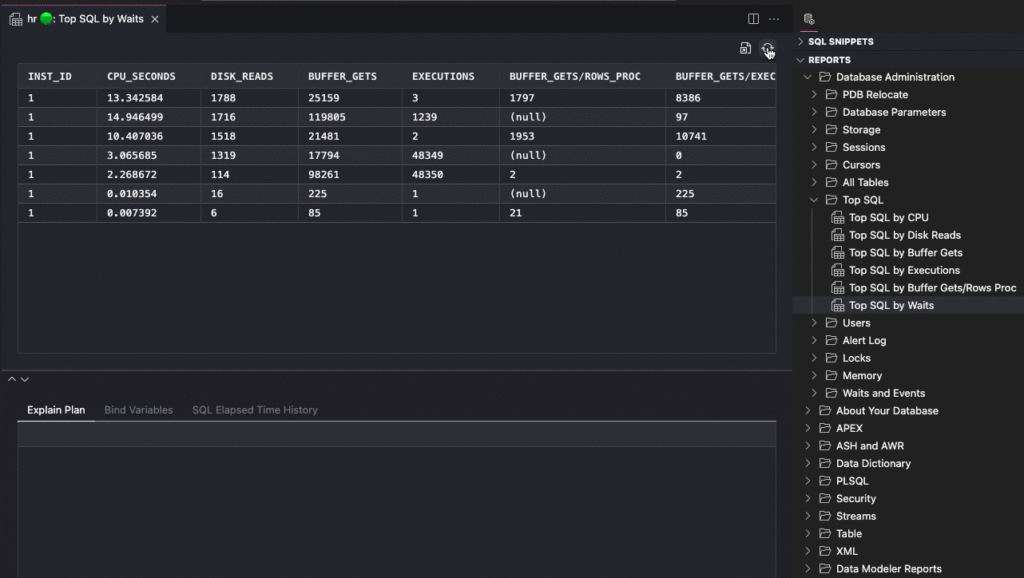The height and width of the screenshot is (578, 1024).
Task: Sort by CPU_SECONDS column header
Action: pyautogui.click(x=141, y=76)
